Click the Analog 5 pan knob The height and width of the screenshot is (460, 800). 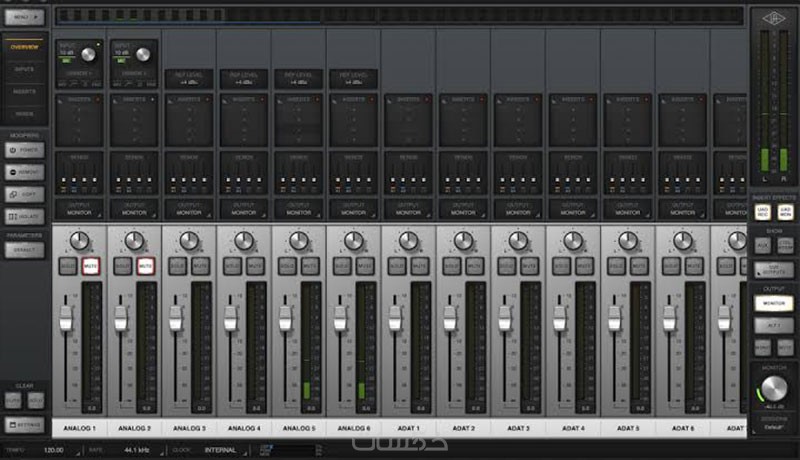coord(298,241)
